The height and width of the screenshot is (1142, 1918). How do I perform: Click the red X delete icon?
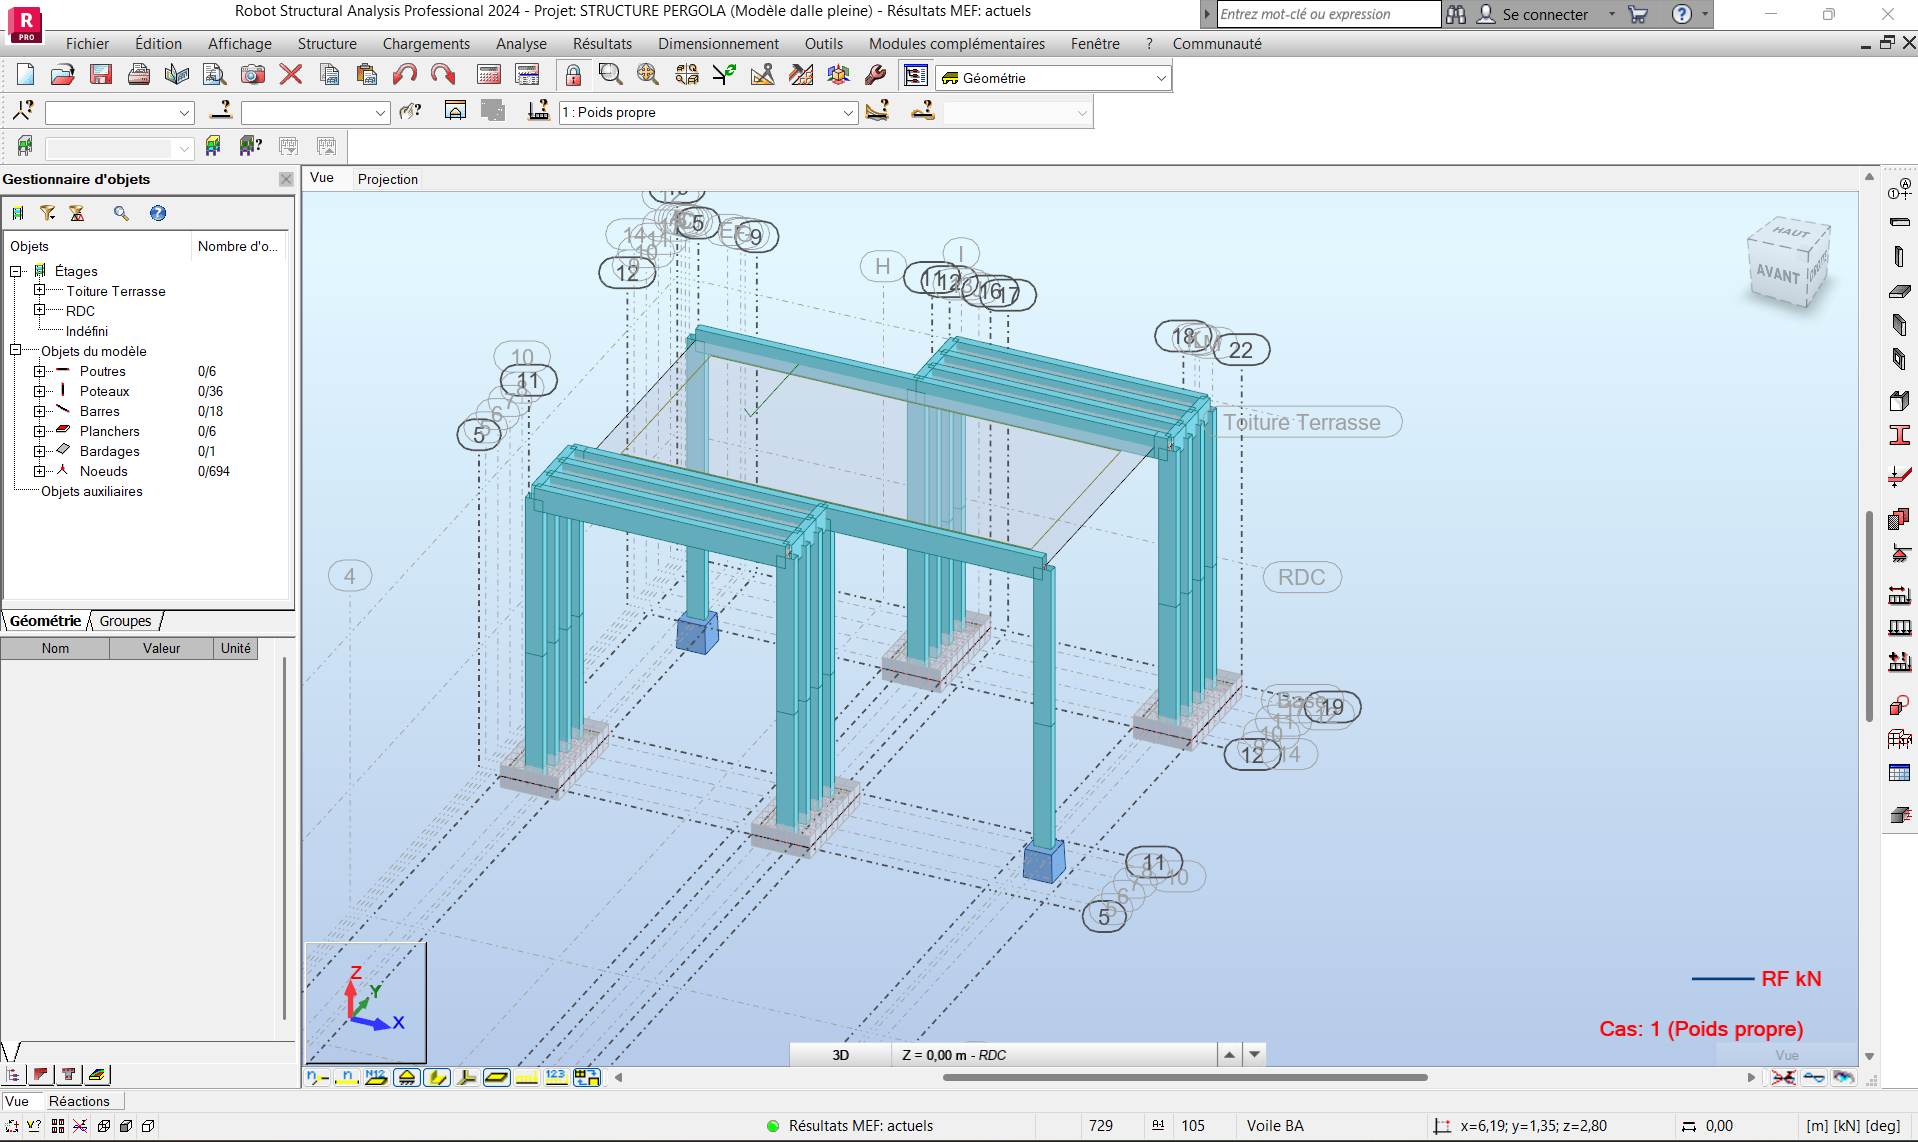[x=291, y=75]
